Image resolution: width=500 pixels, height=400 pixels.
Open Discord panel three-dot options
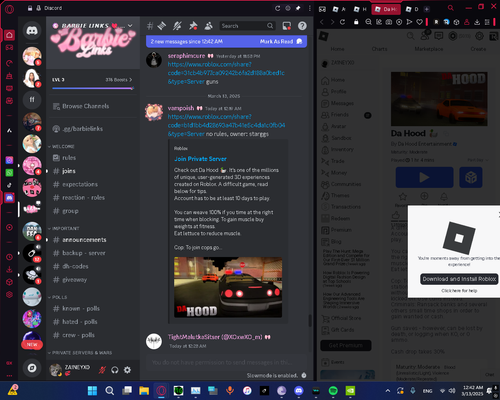click(310, 8)
